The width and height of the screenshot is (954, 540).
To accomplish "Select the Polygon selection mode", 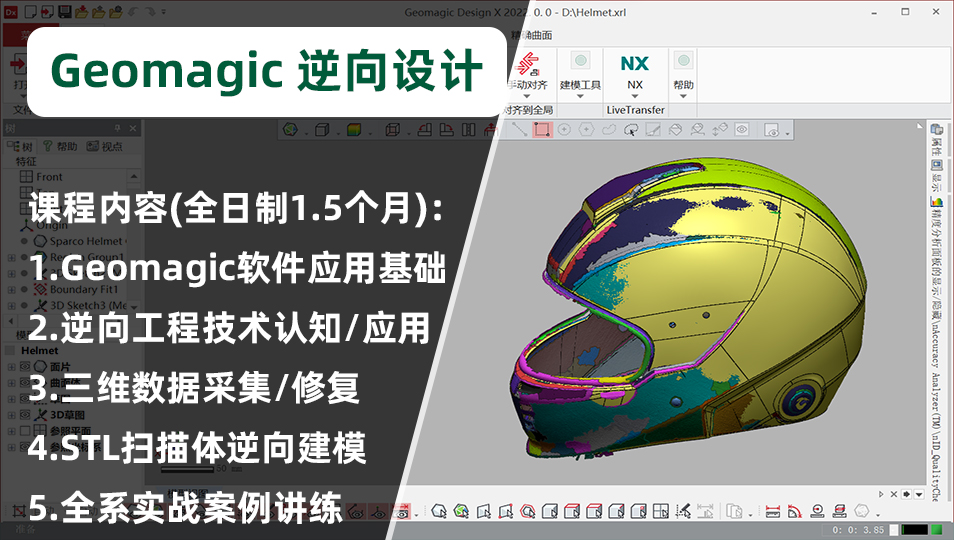I will (x=587, y=130).
